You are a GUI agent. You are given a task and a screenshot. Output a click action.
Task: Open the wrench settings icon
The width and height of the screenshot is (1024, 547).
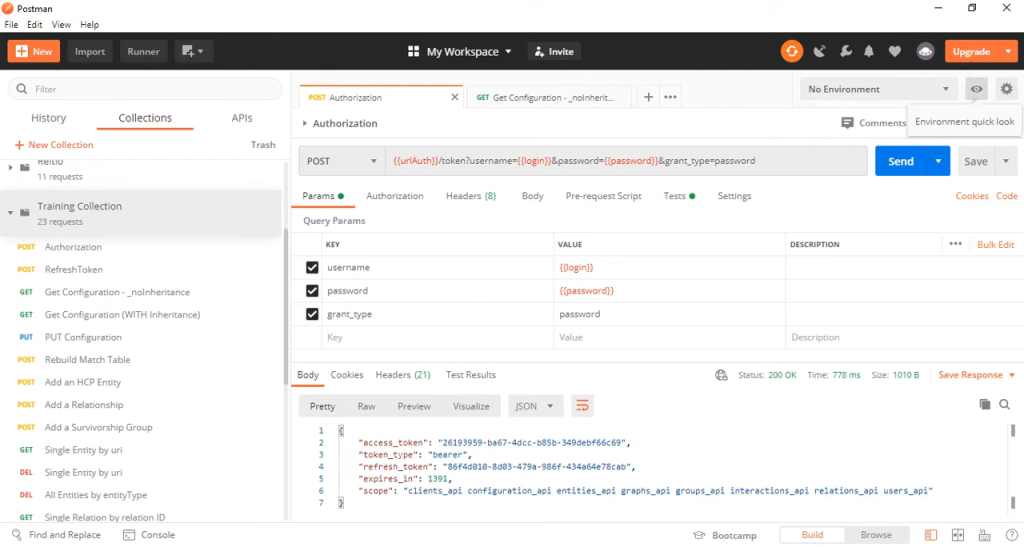click(x=846, y=52)
